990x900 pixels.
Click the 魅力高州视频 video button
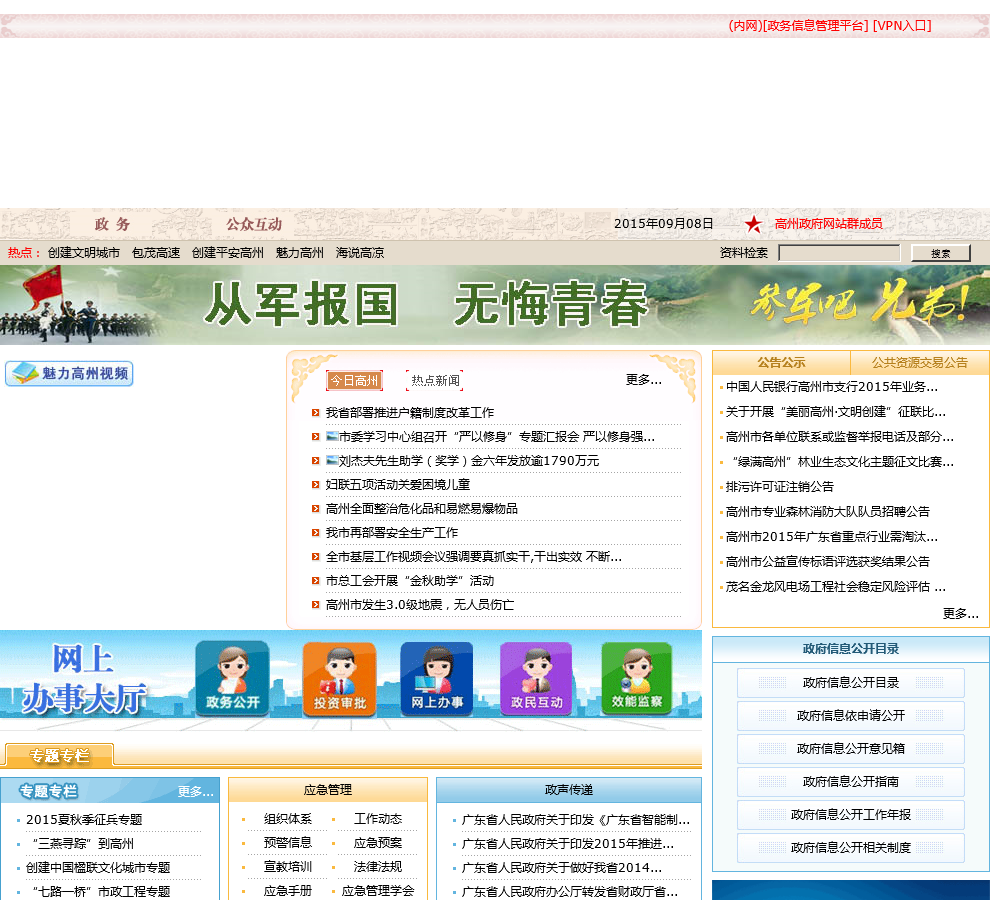[69, 373]
